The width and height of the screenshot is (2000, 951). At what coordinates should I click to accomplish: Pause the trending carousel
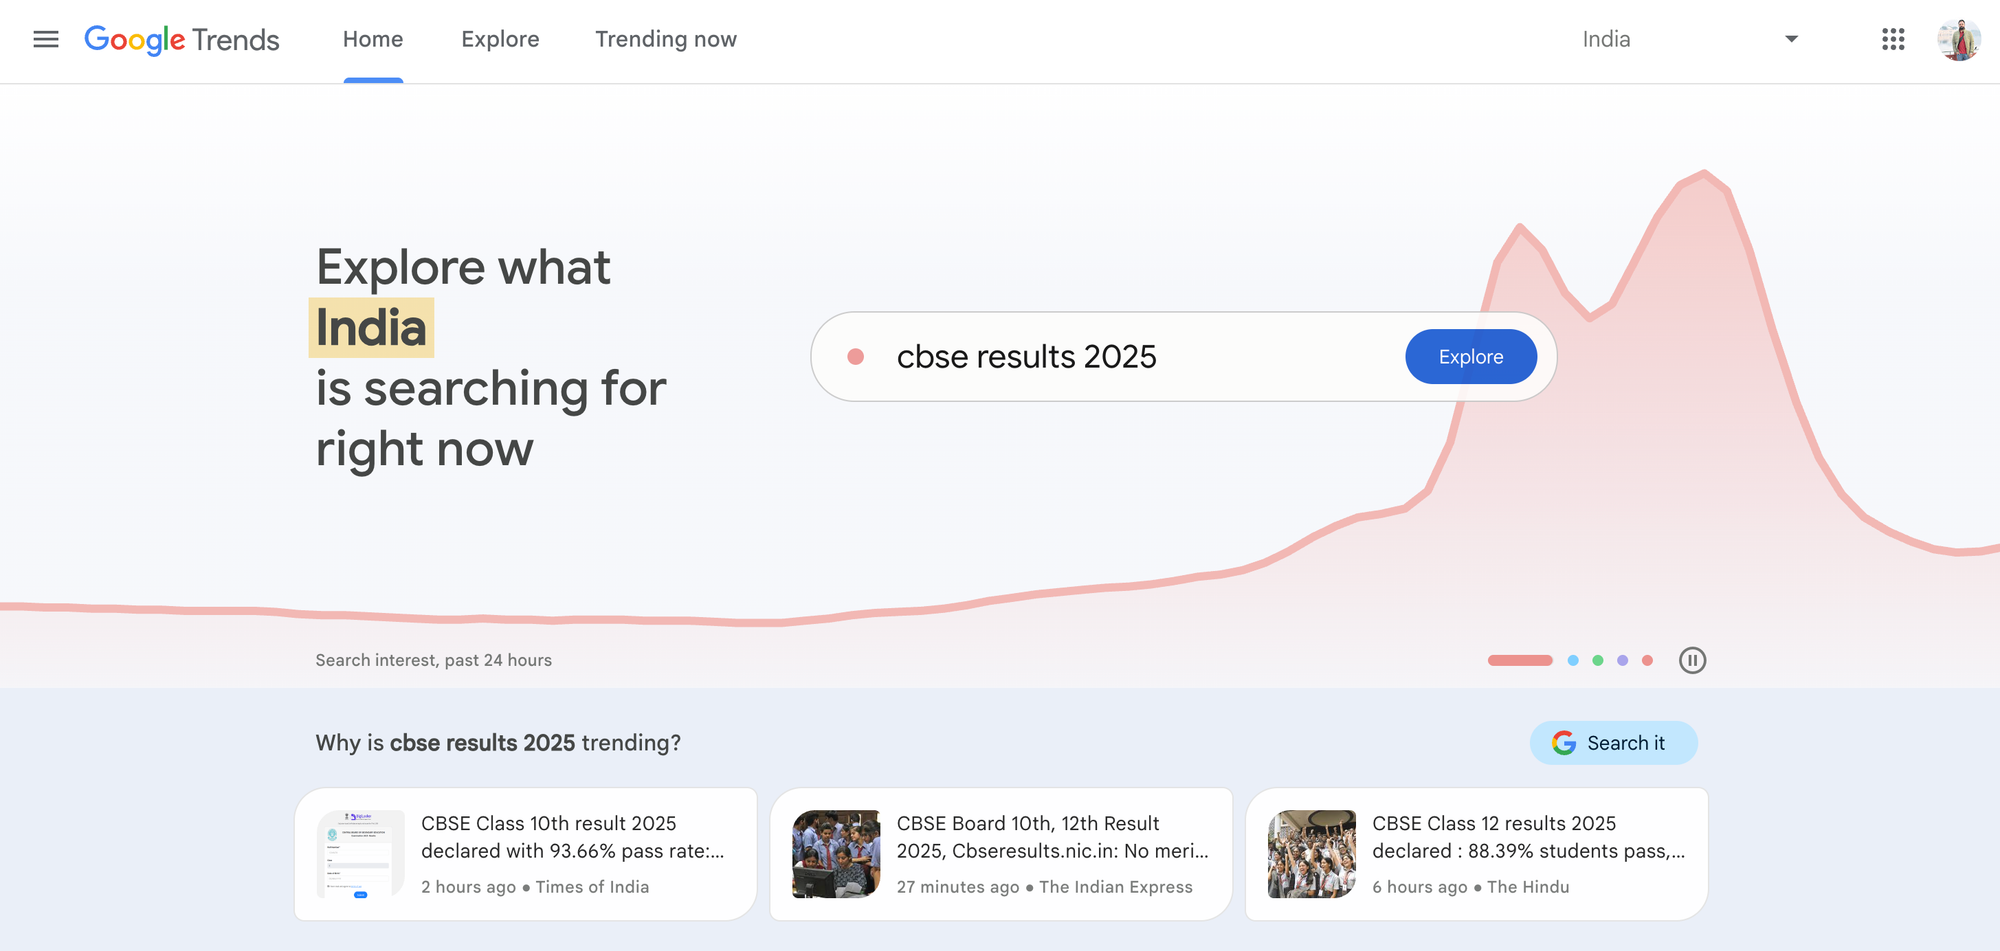1692,660
